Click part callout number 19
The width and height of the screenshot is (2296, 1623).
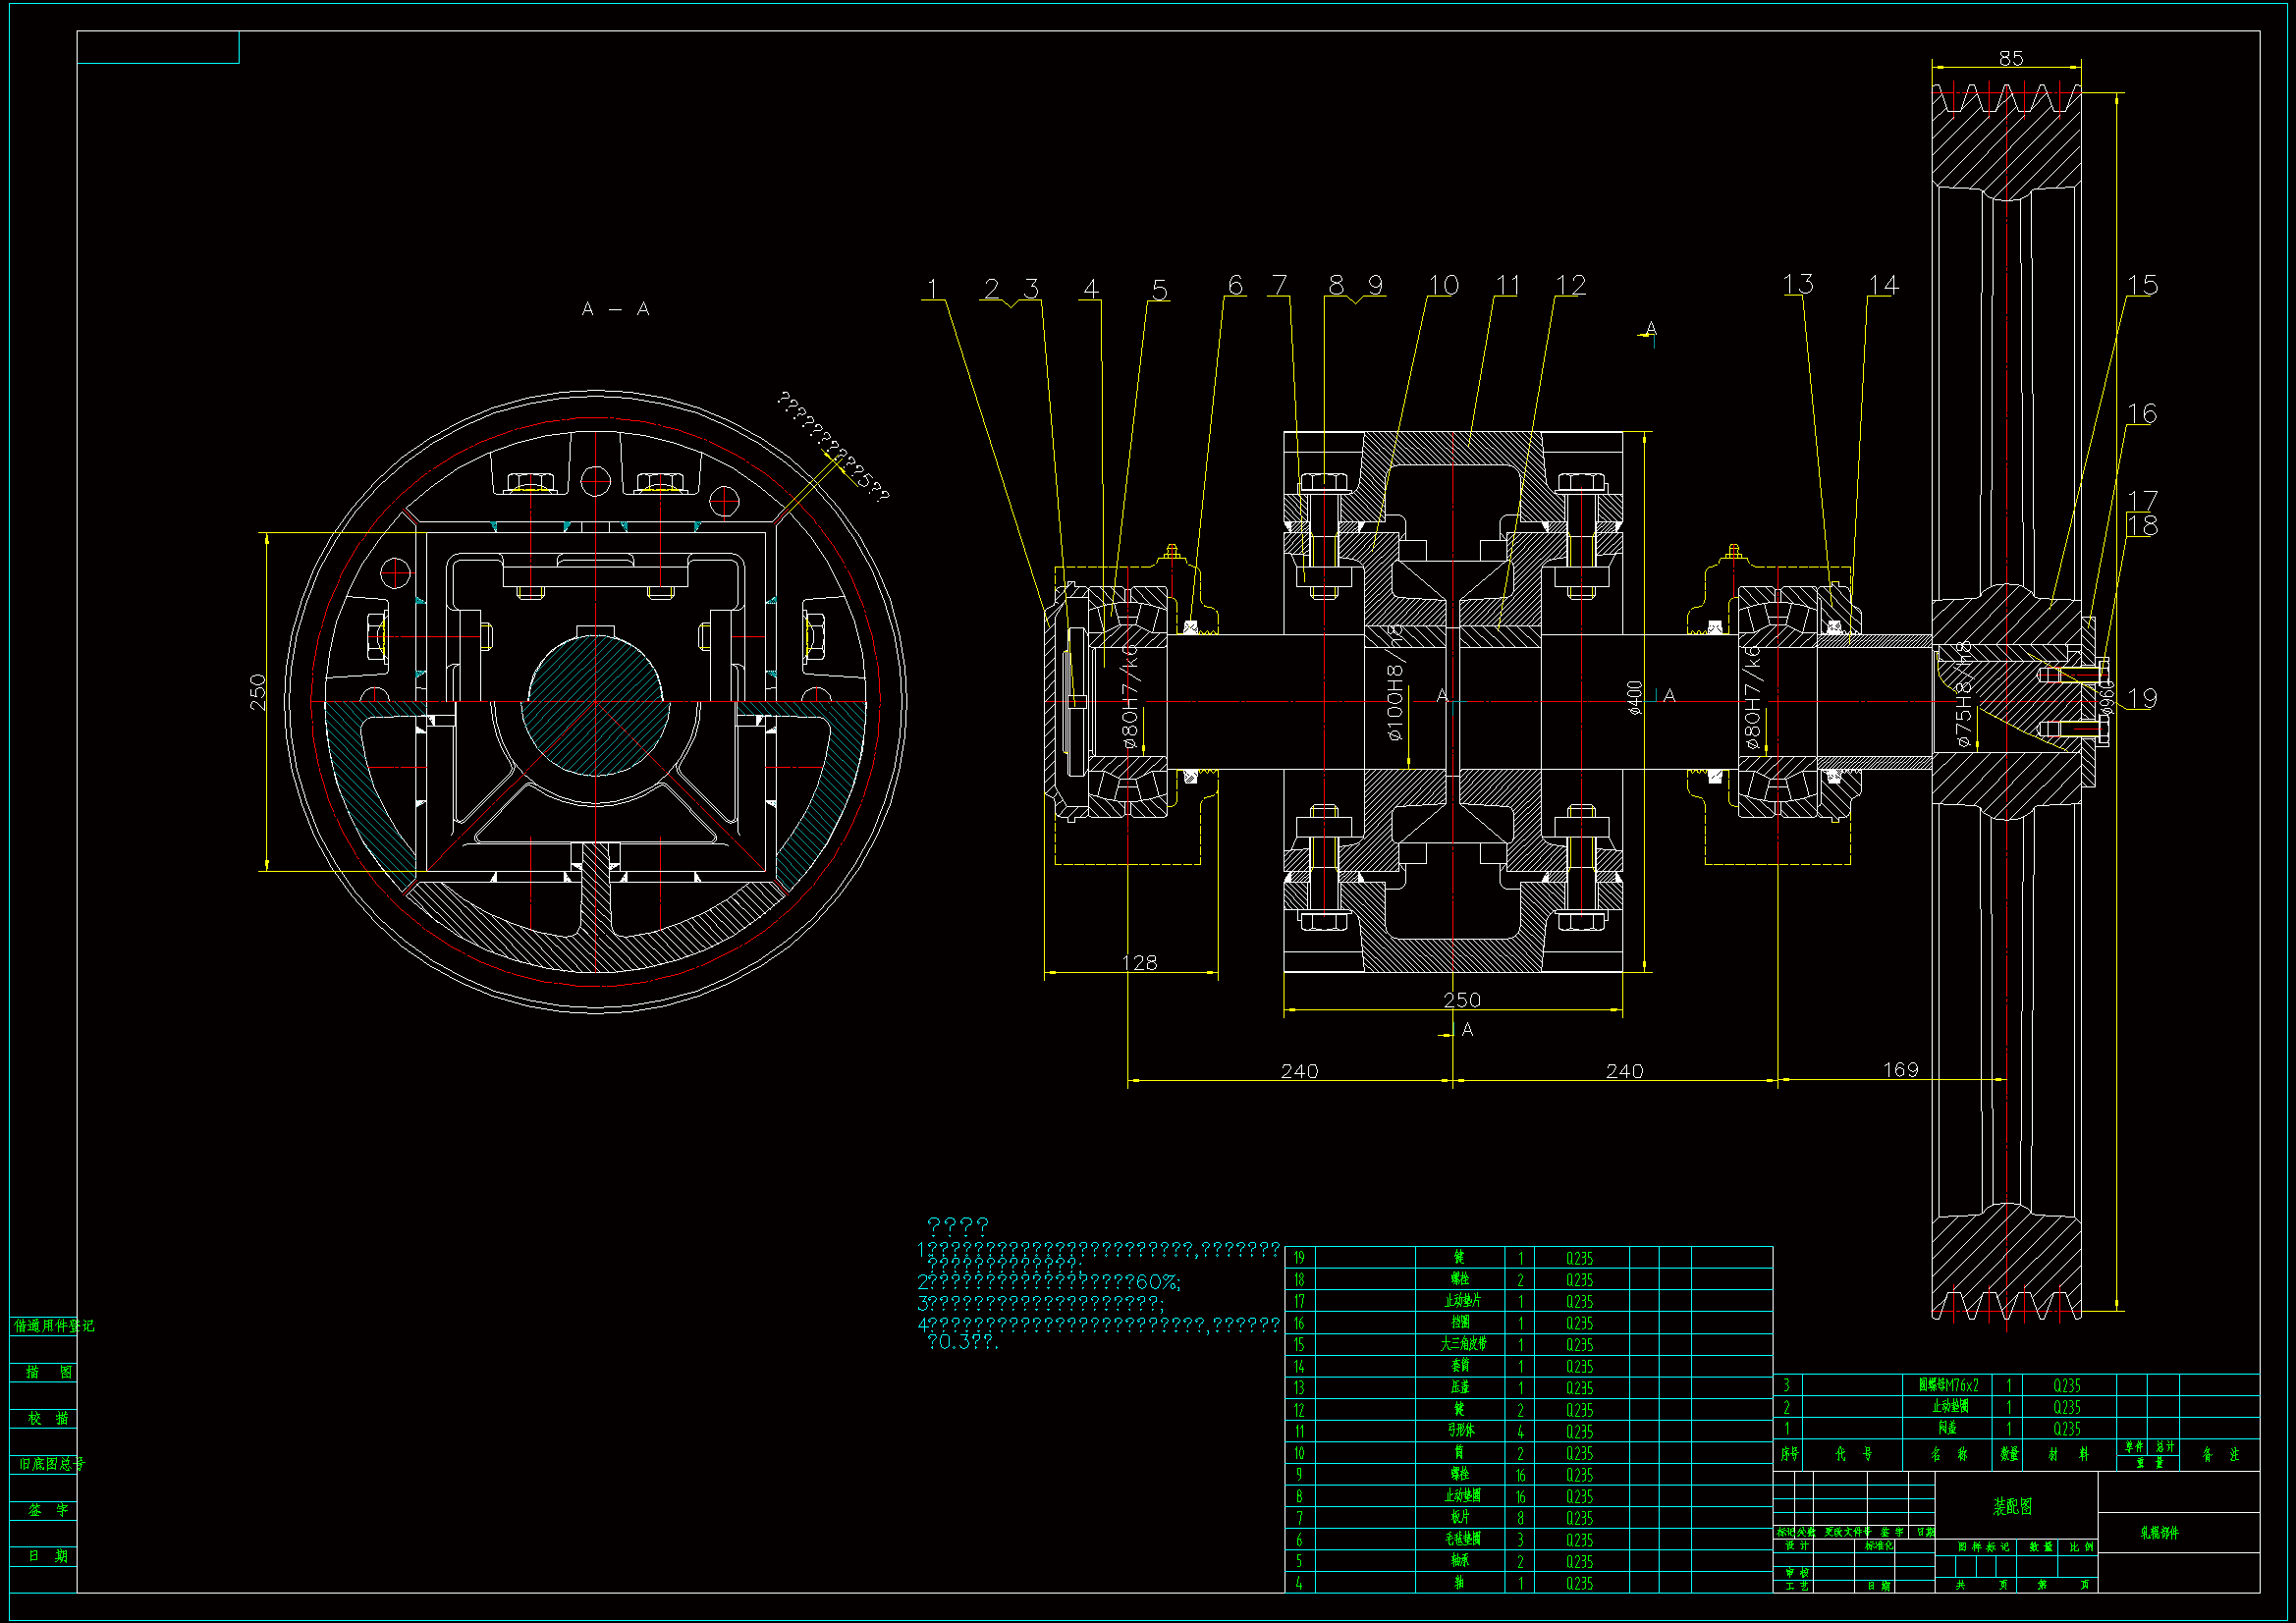tap(2141, 699)
